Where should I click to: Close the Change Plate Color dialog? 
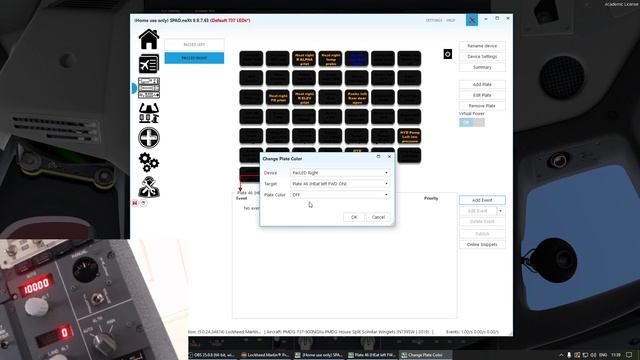(x=389, y=156)
